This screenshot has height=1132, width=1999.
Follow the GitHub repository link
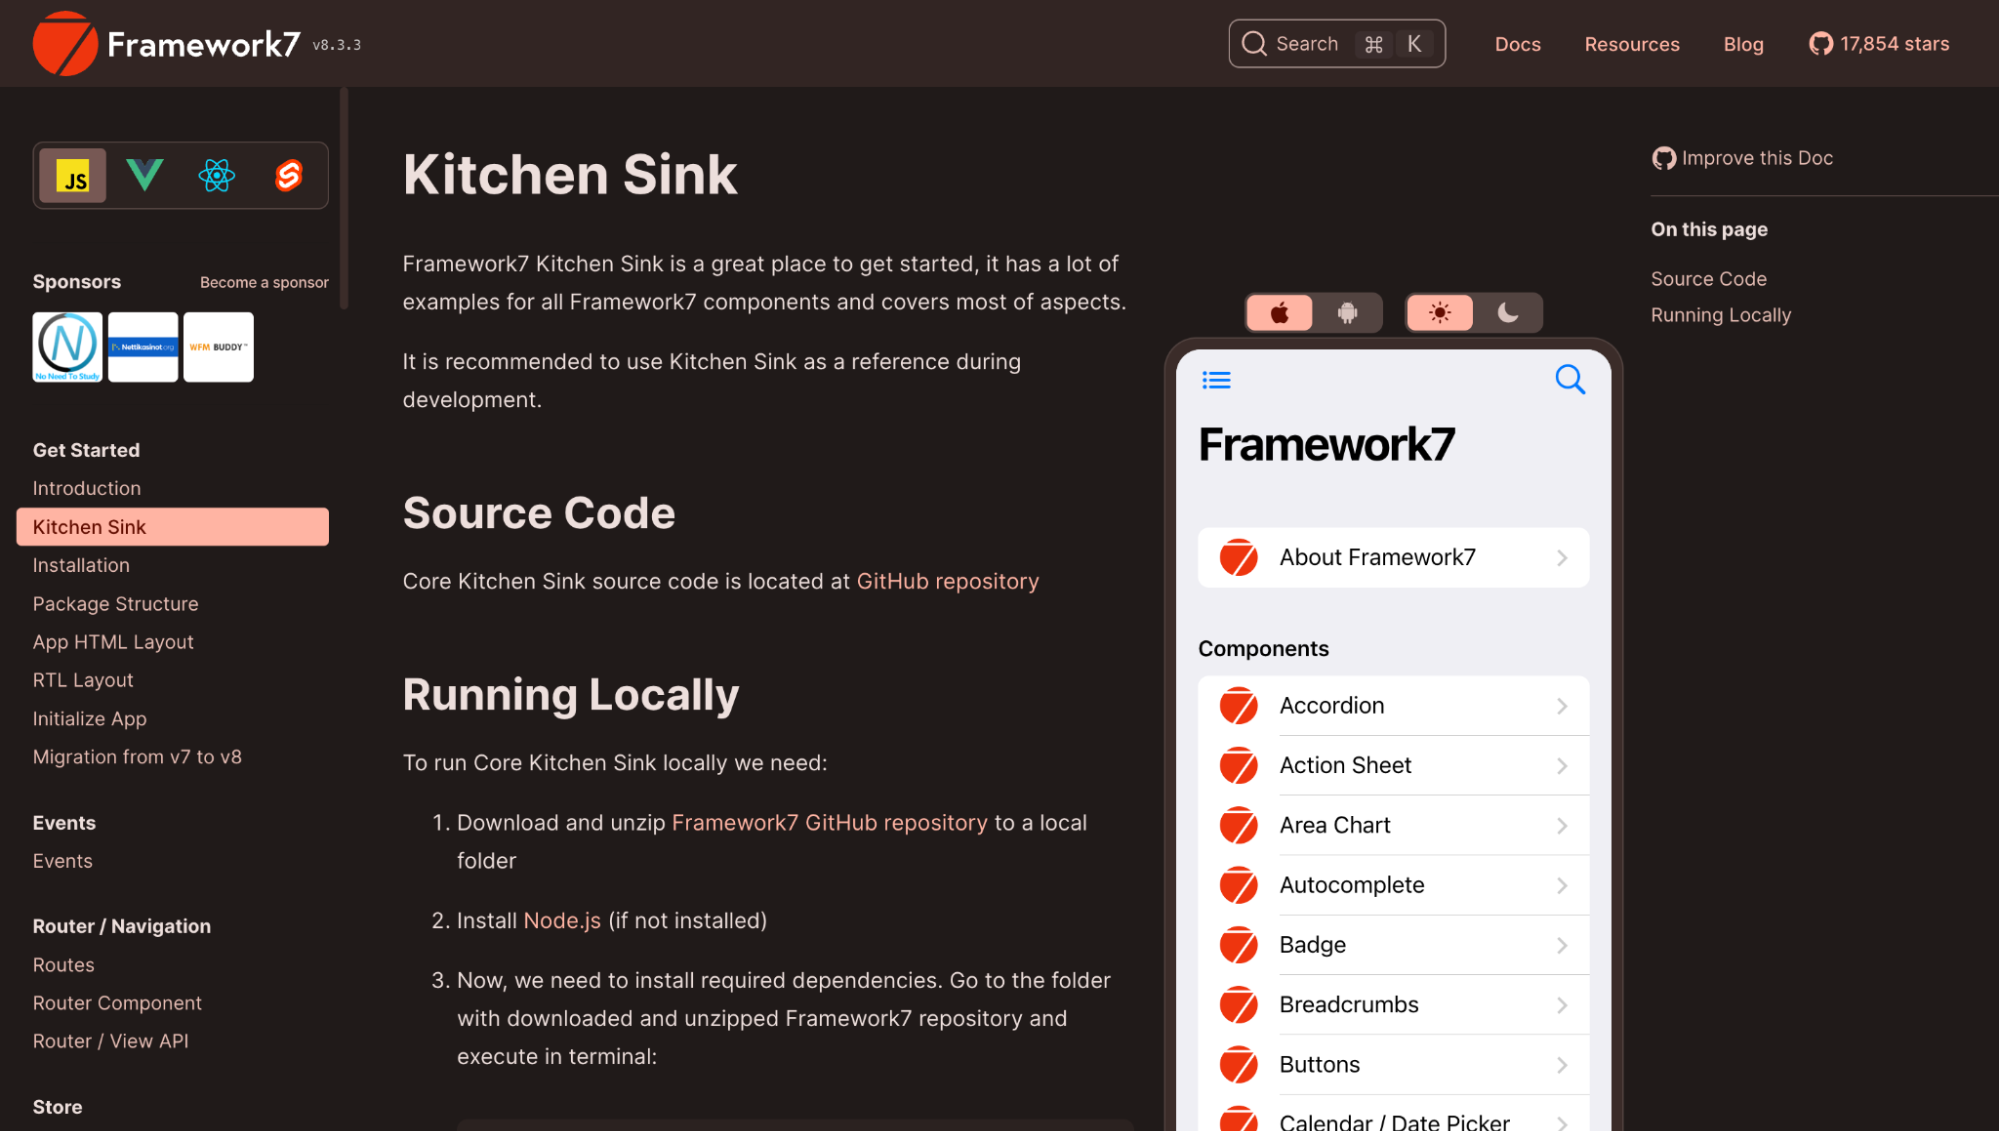(947, 581)
